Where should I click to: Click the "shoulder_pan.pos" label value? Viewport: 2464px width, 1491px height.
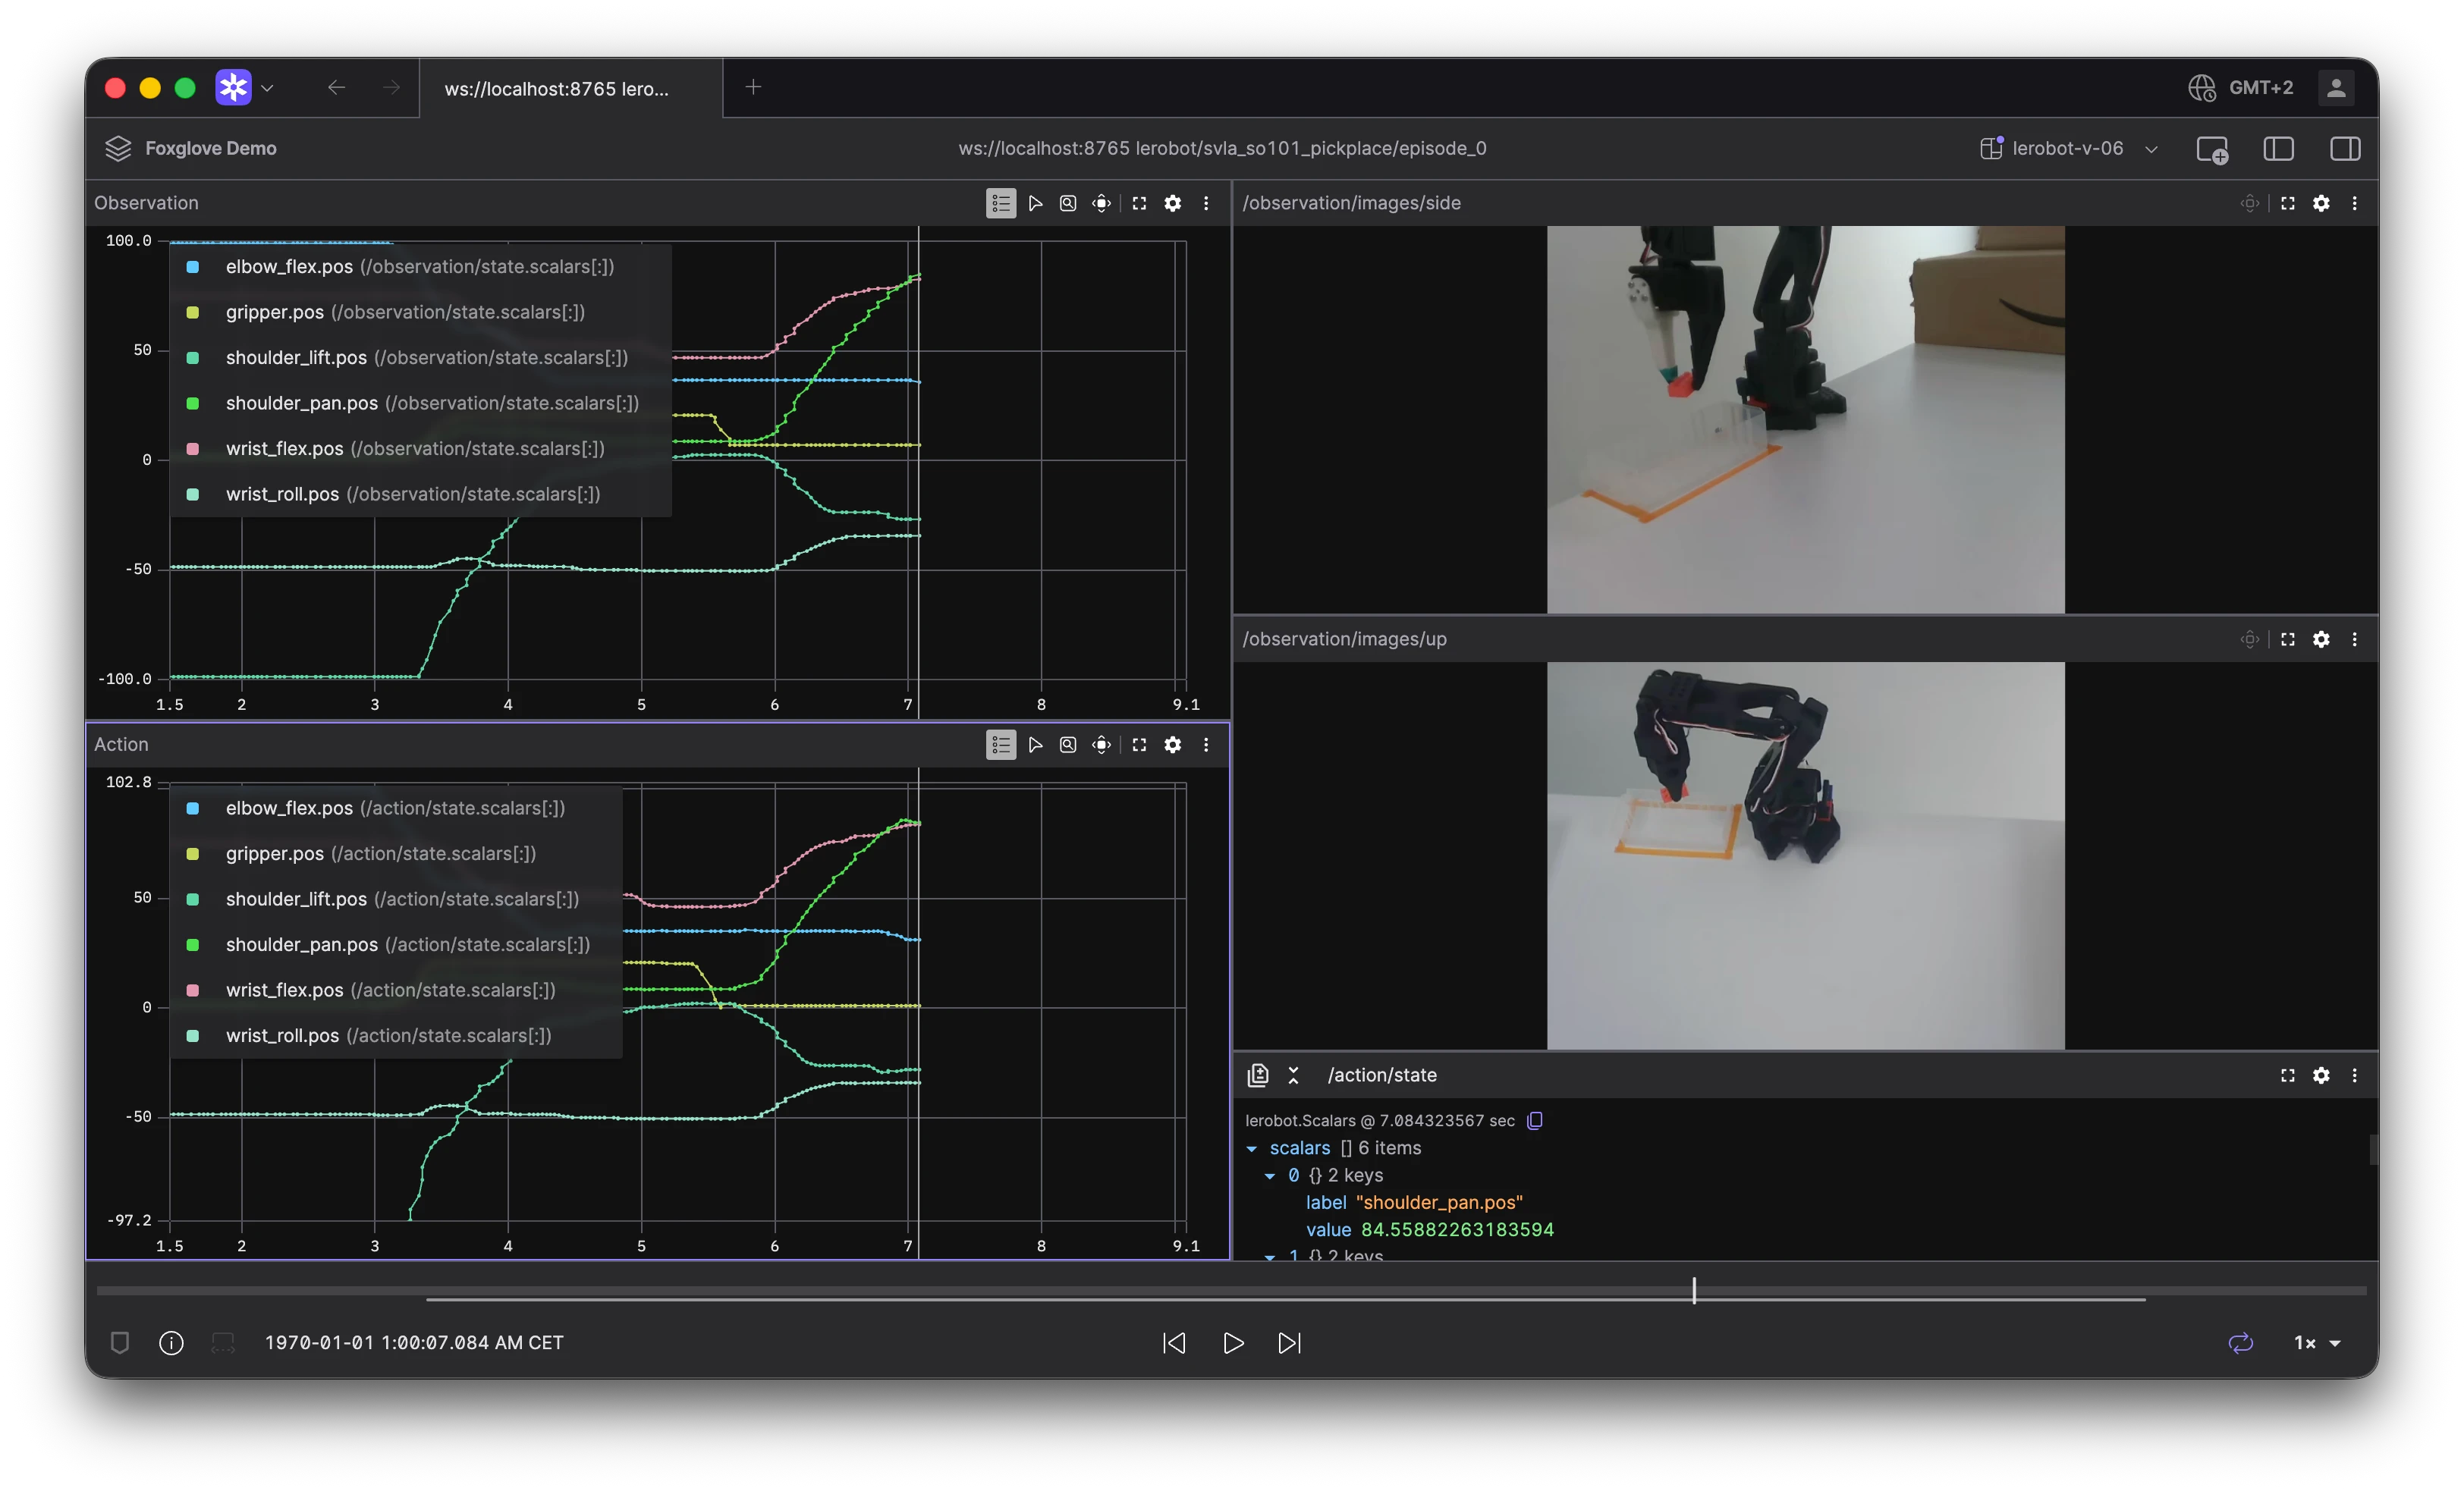pyautogui.click(x=1439, y=1203)
